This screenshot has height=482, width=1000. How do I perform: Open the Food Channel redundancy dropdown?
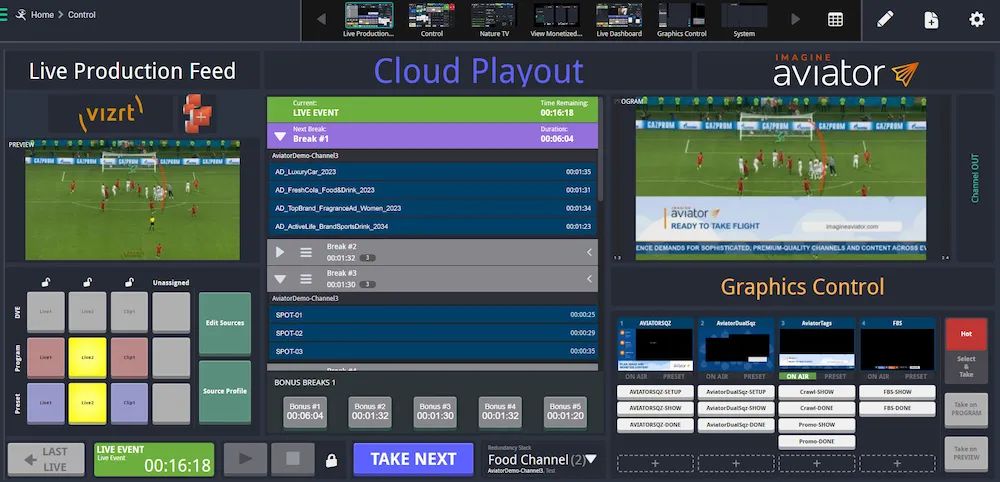coord(591,460)
